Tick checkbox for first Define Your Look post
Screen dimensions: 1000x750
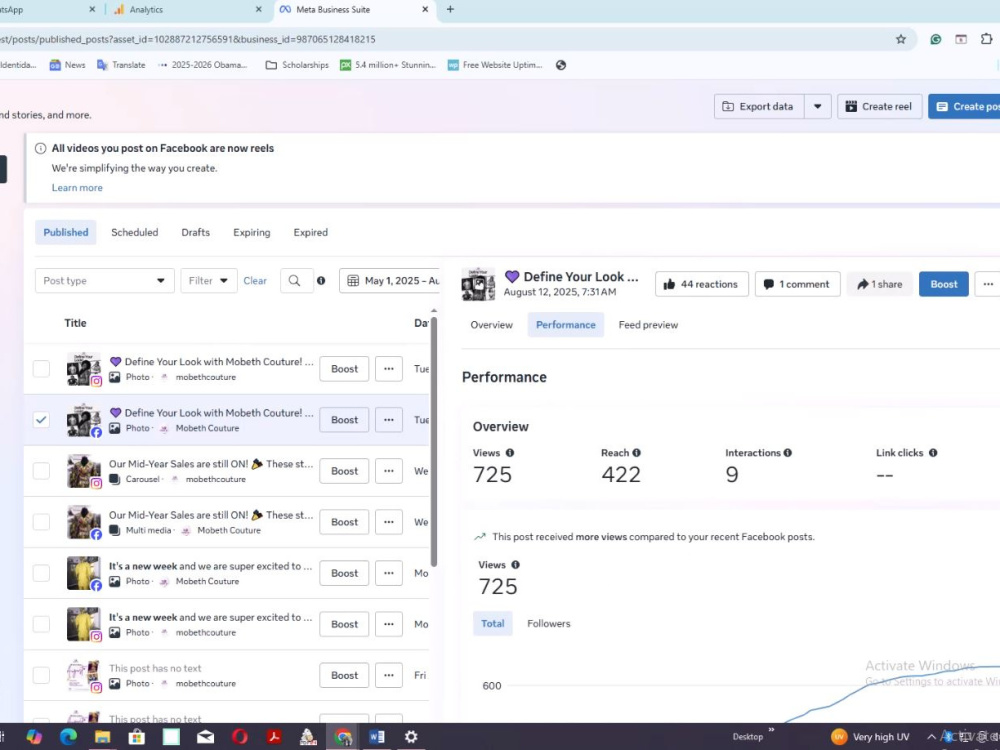[41, 369]
